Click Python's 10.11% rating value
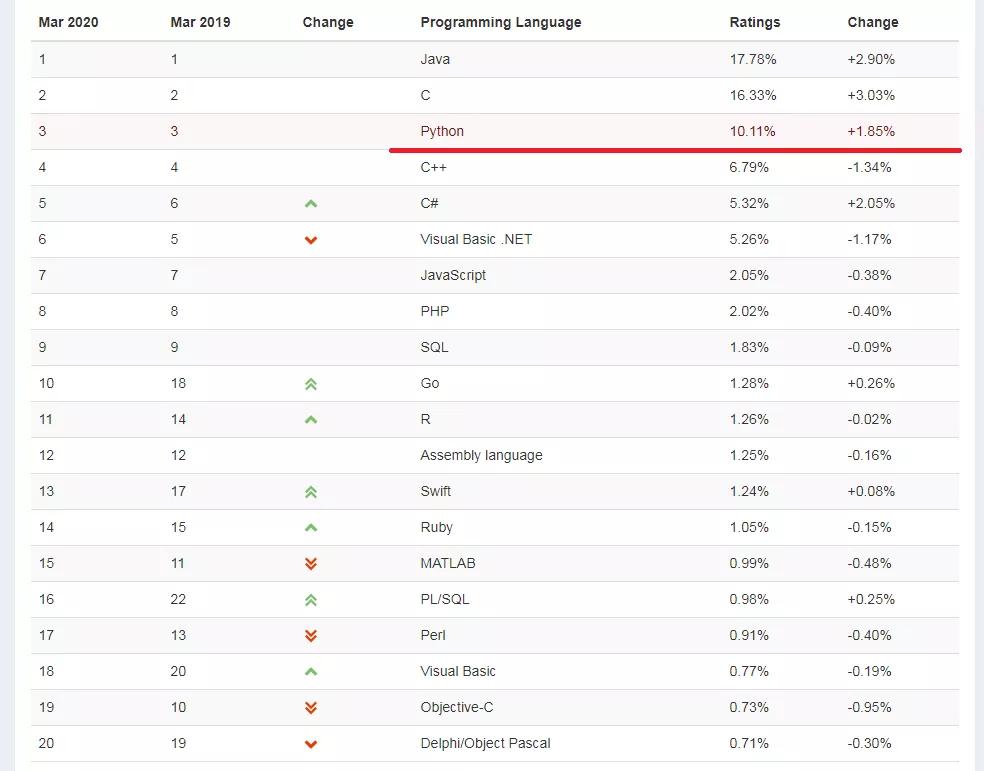This screenshot has width=984, height=771. click(752, 131)
